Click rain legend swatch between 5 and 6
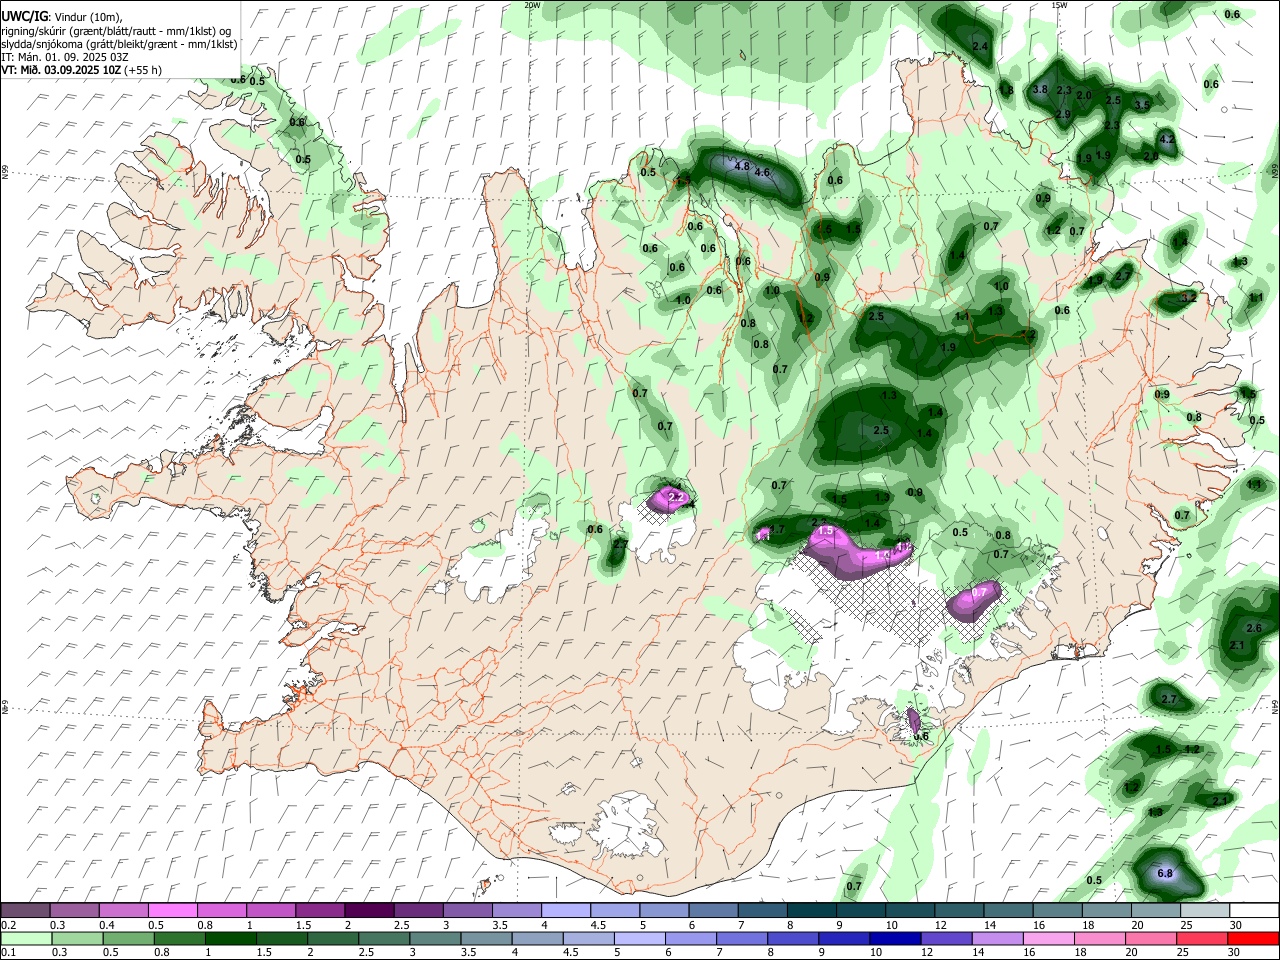Screen dimensions: 1280x960 click(642, 938)
